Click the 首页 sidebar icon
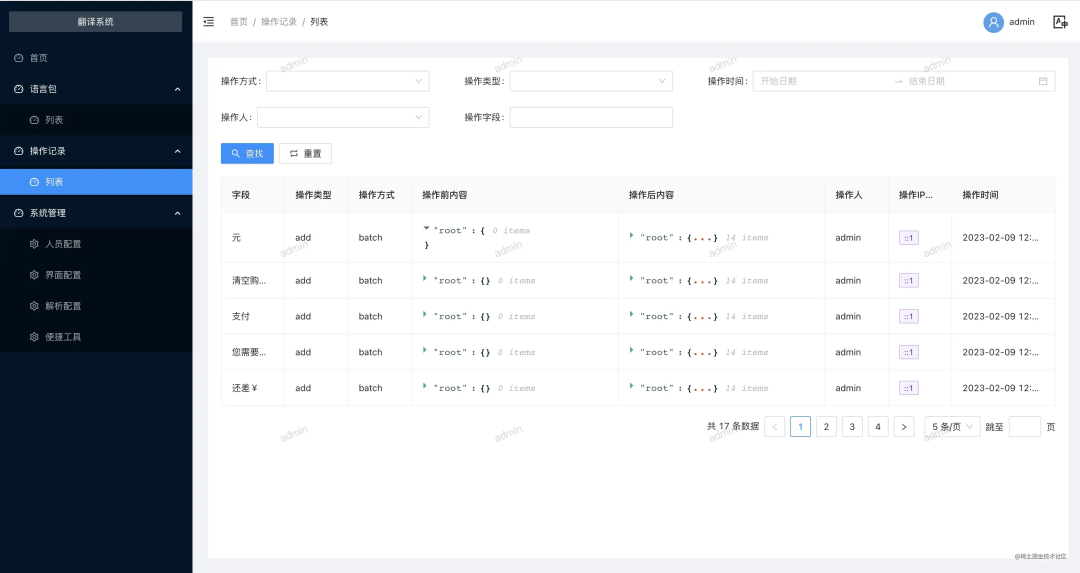 pyautogui.click(x=19, y=58)
